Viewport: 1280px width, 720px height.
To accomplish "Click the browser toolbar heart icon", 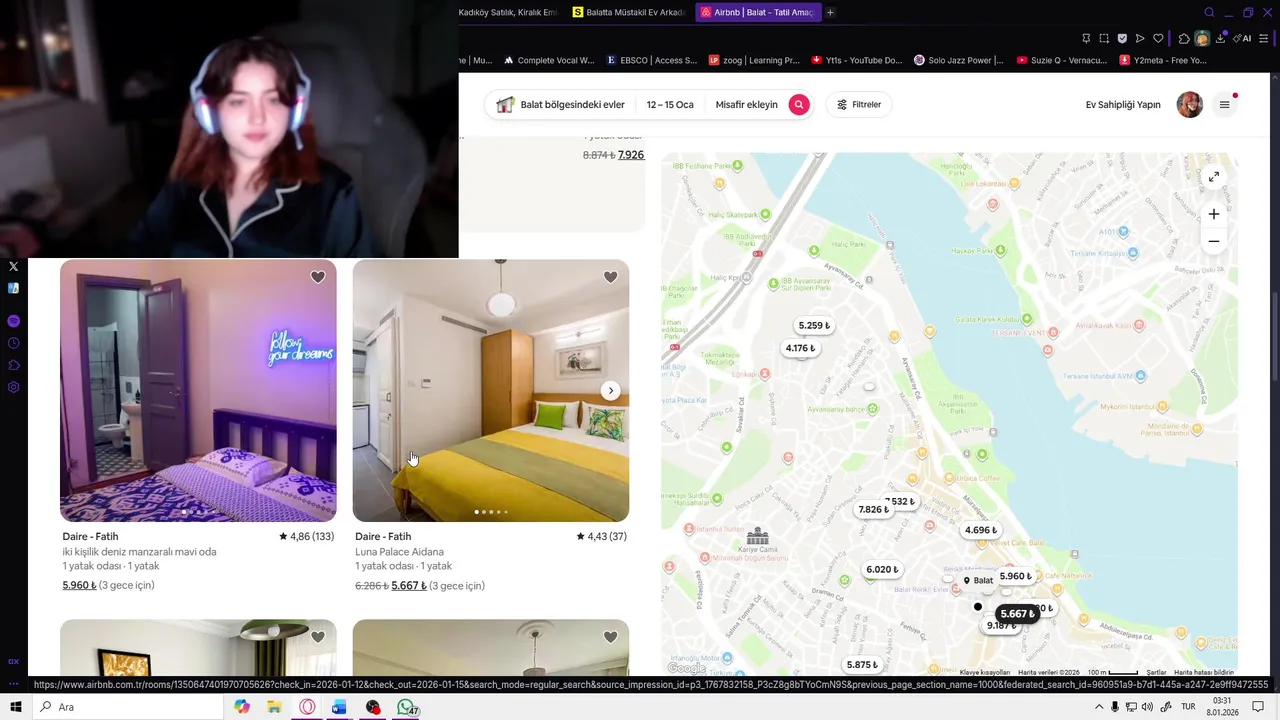I will pos(1158,38).
